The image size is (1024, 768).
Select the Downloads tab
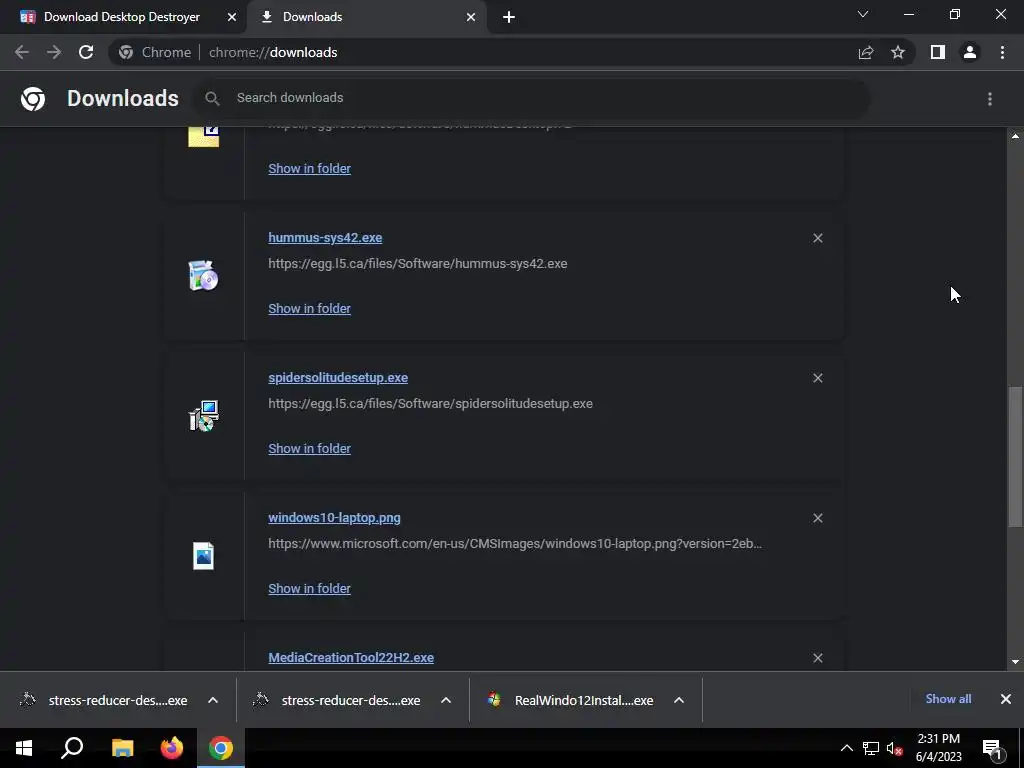pyautogui.click(x=366, y=17)
